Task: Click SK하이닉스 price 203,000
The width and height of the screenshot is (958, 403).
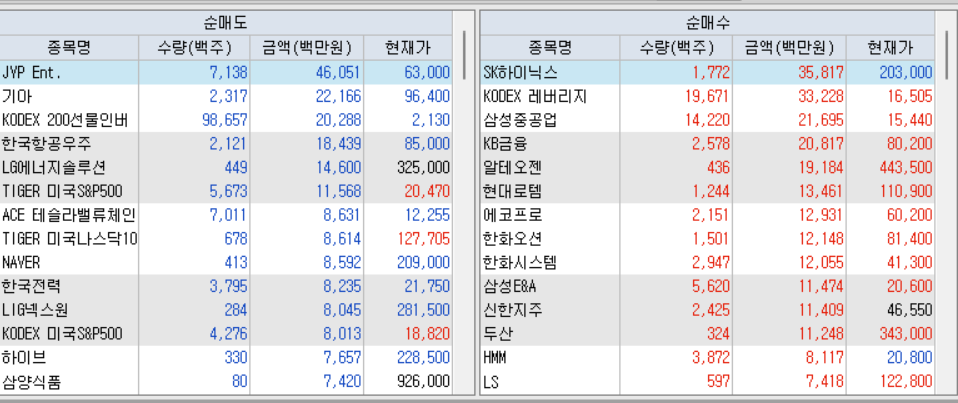Action: tap(906, 73)
